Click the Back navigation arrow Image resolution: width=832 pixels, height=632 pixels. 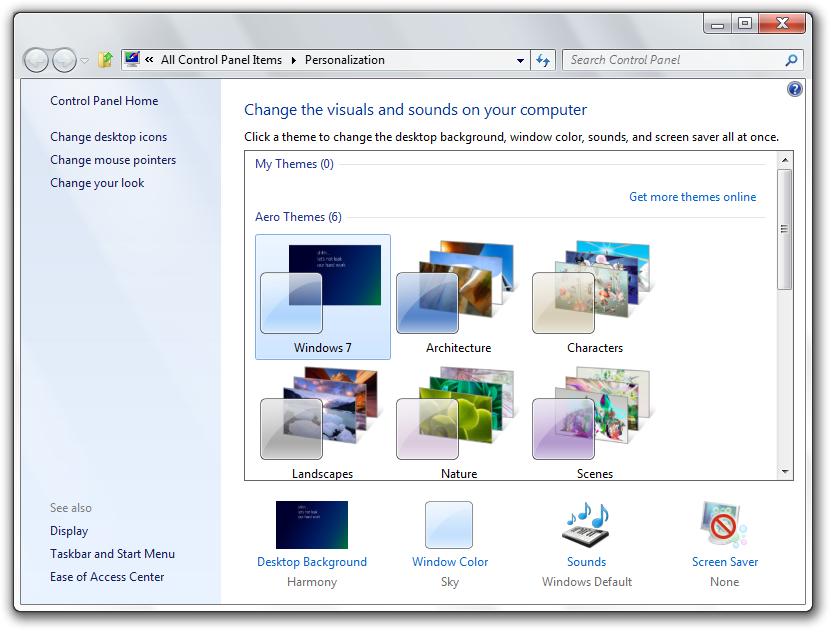point(36,60)
